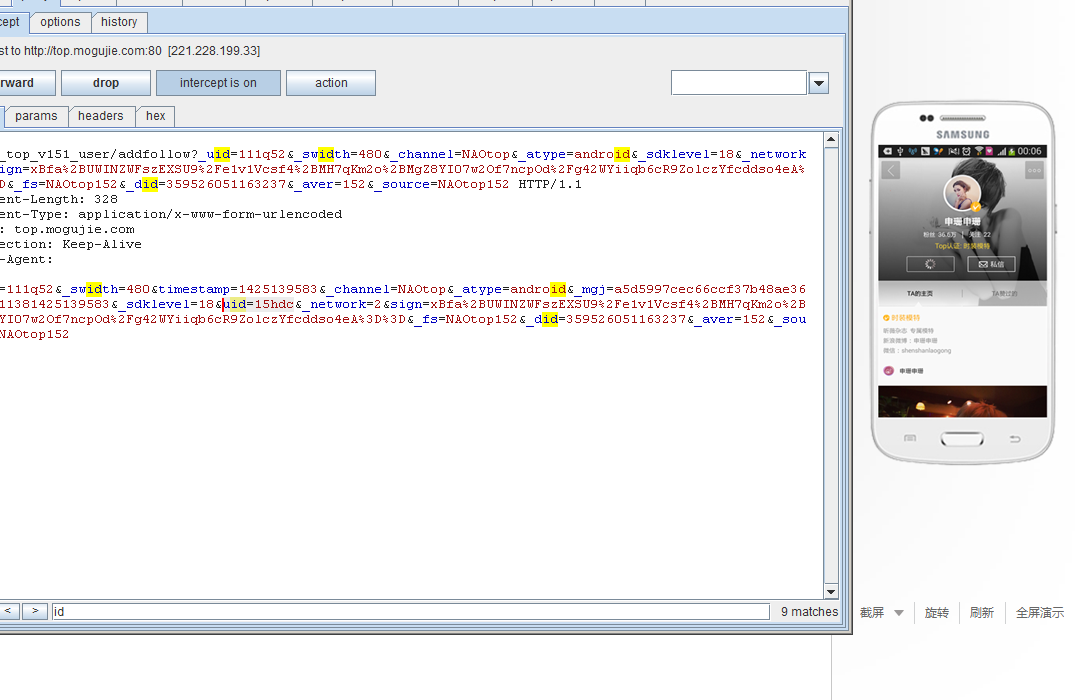Tap the '00:06' clock in phone status bar
This screenshot has height=700, width=1075.
[x=1029, y=151]
